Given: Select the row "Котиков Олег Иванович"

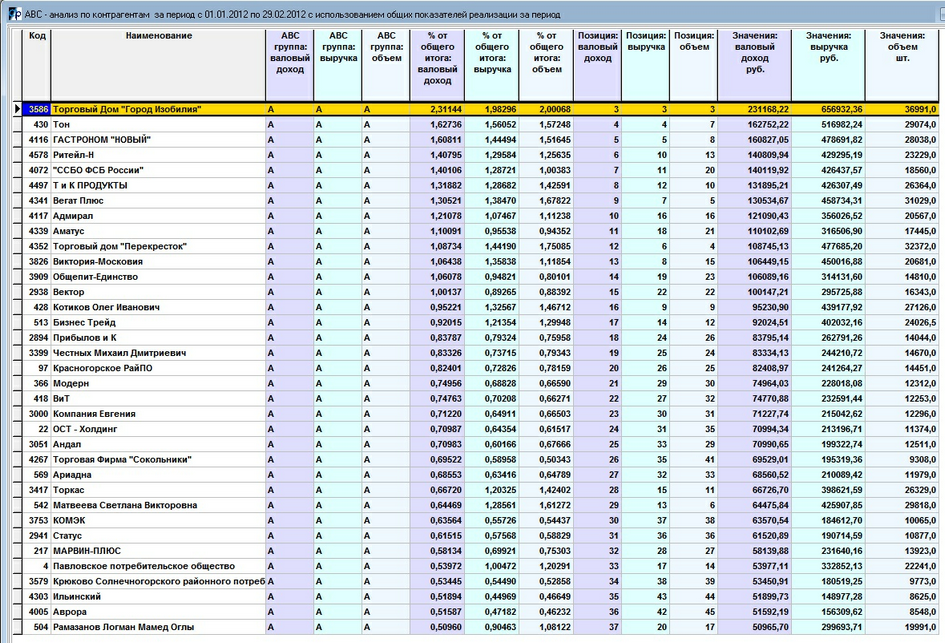Looking at the screenshot, I should [480, 307].
